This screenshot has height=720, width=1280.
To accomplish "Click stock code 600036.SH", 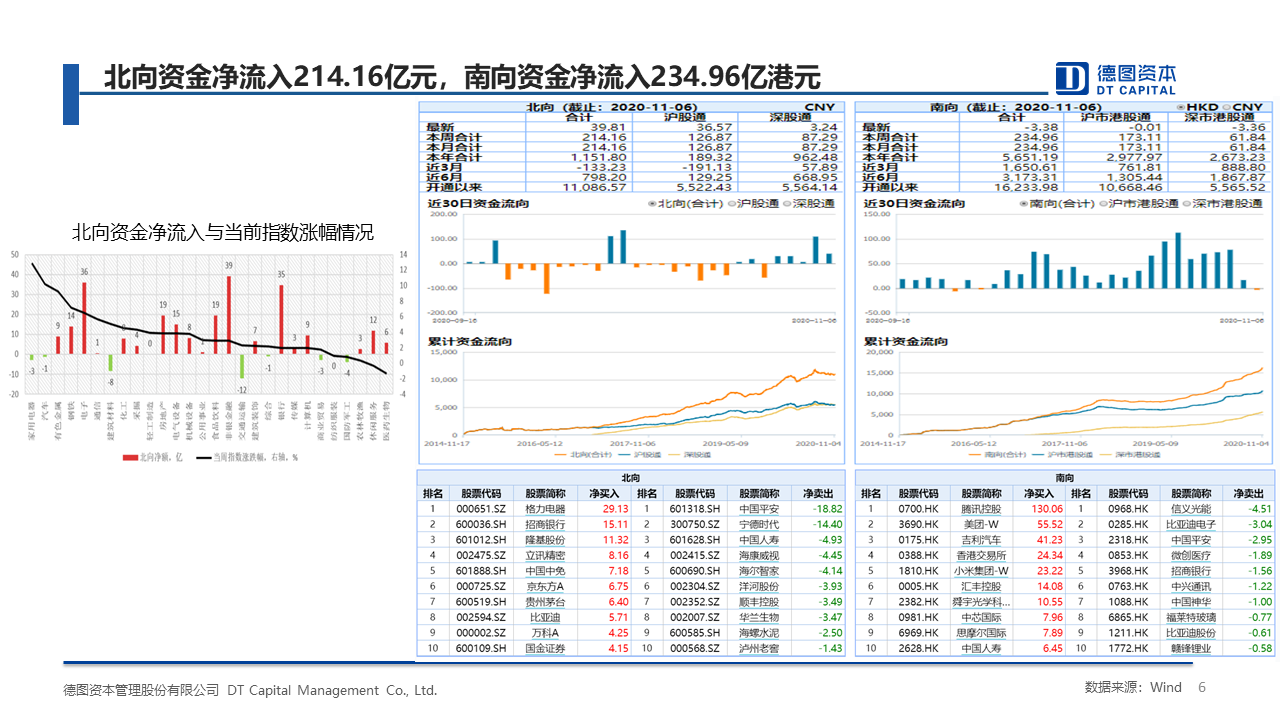I will coord(482,524).
